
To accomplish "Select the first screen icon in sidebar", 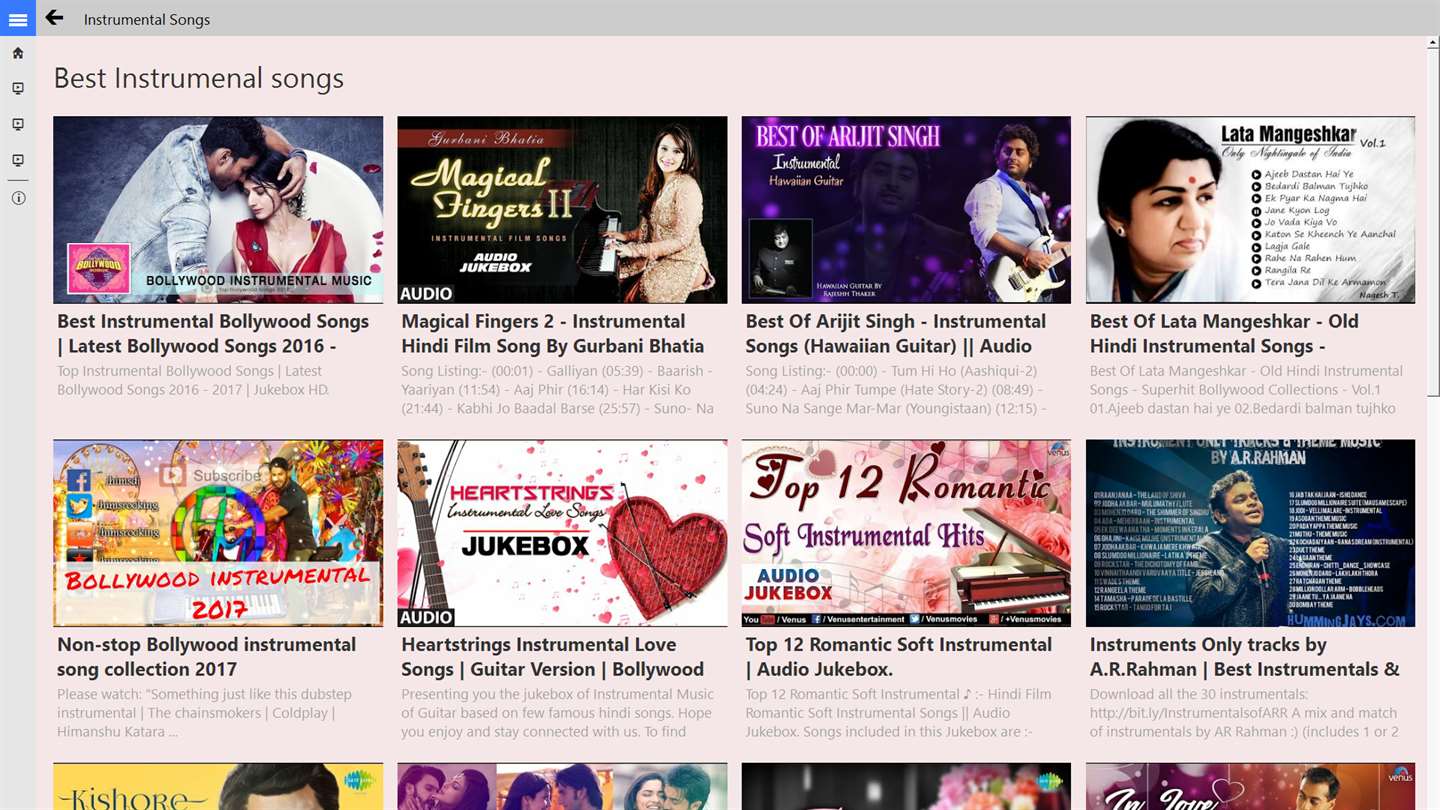I will pyautogui.click(x=18, y=89).
